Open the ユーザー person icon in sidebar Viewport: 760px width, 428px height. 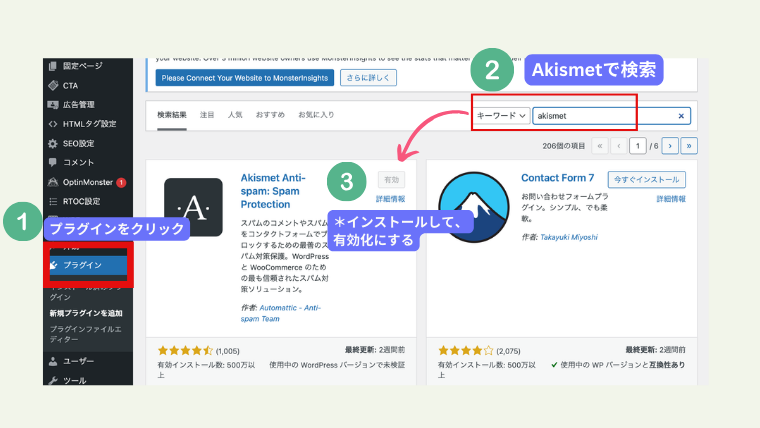click(x=53, y=361)
